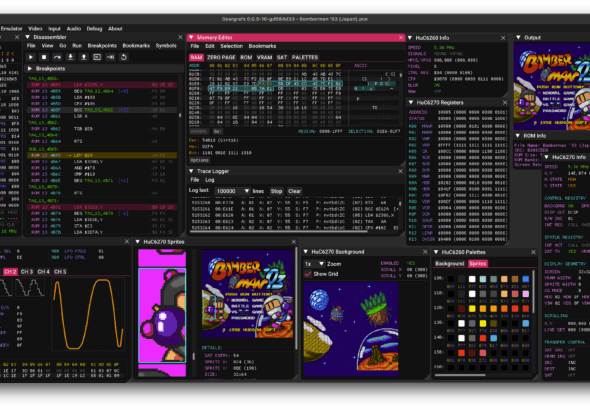Open the Video menu
The height and width of the screenshot is (410, 590).
pyautogui.click(x=35, y=29)
